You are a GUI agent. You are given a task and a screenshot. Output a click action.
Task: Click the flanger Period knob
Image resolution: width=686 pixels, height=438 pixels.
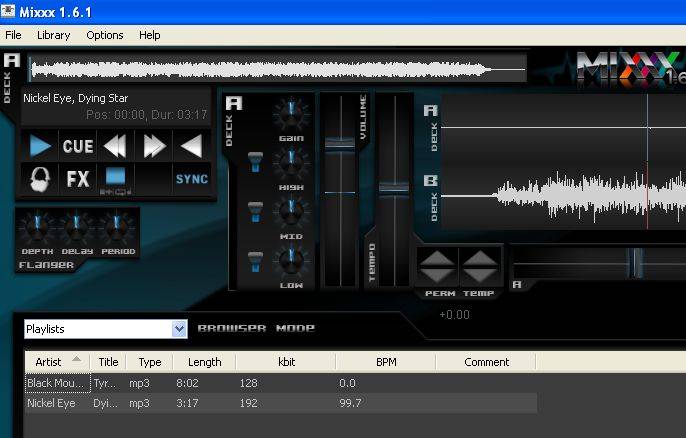click(117, 228)
